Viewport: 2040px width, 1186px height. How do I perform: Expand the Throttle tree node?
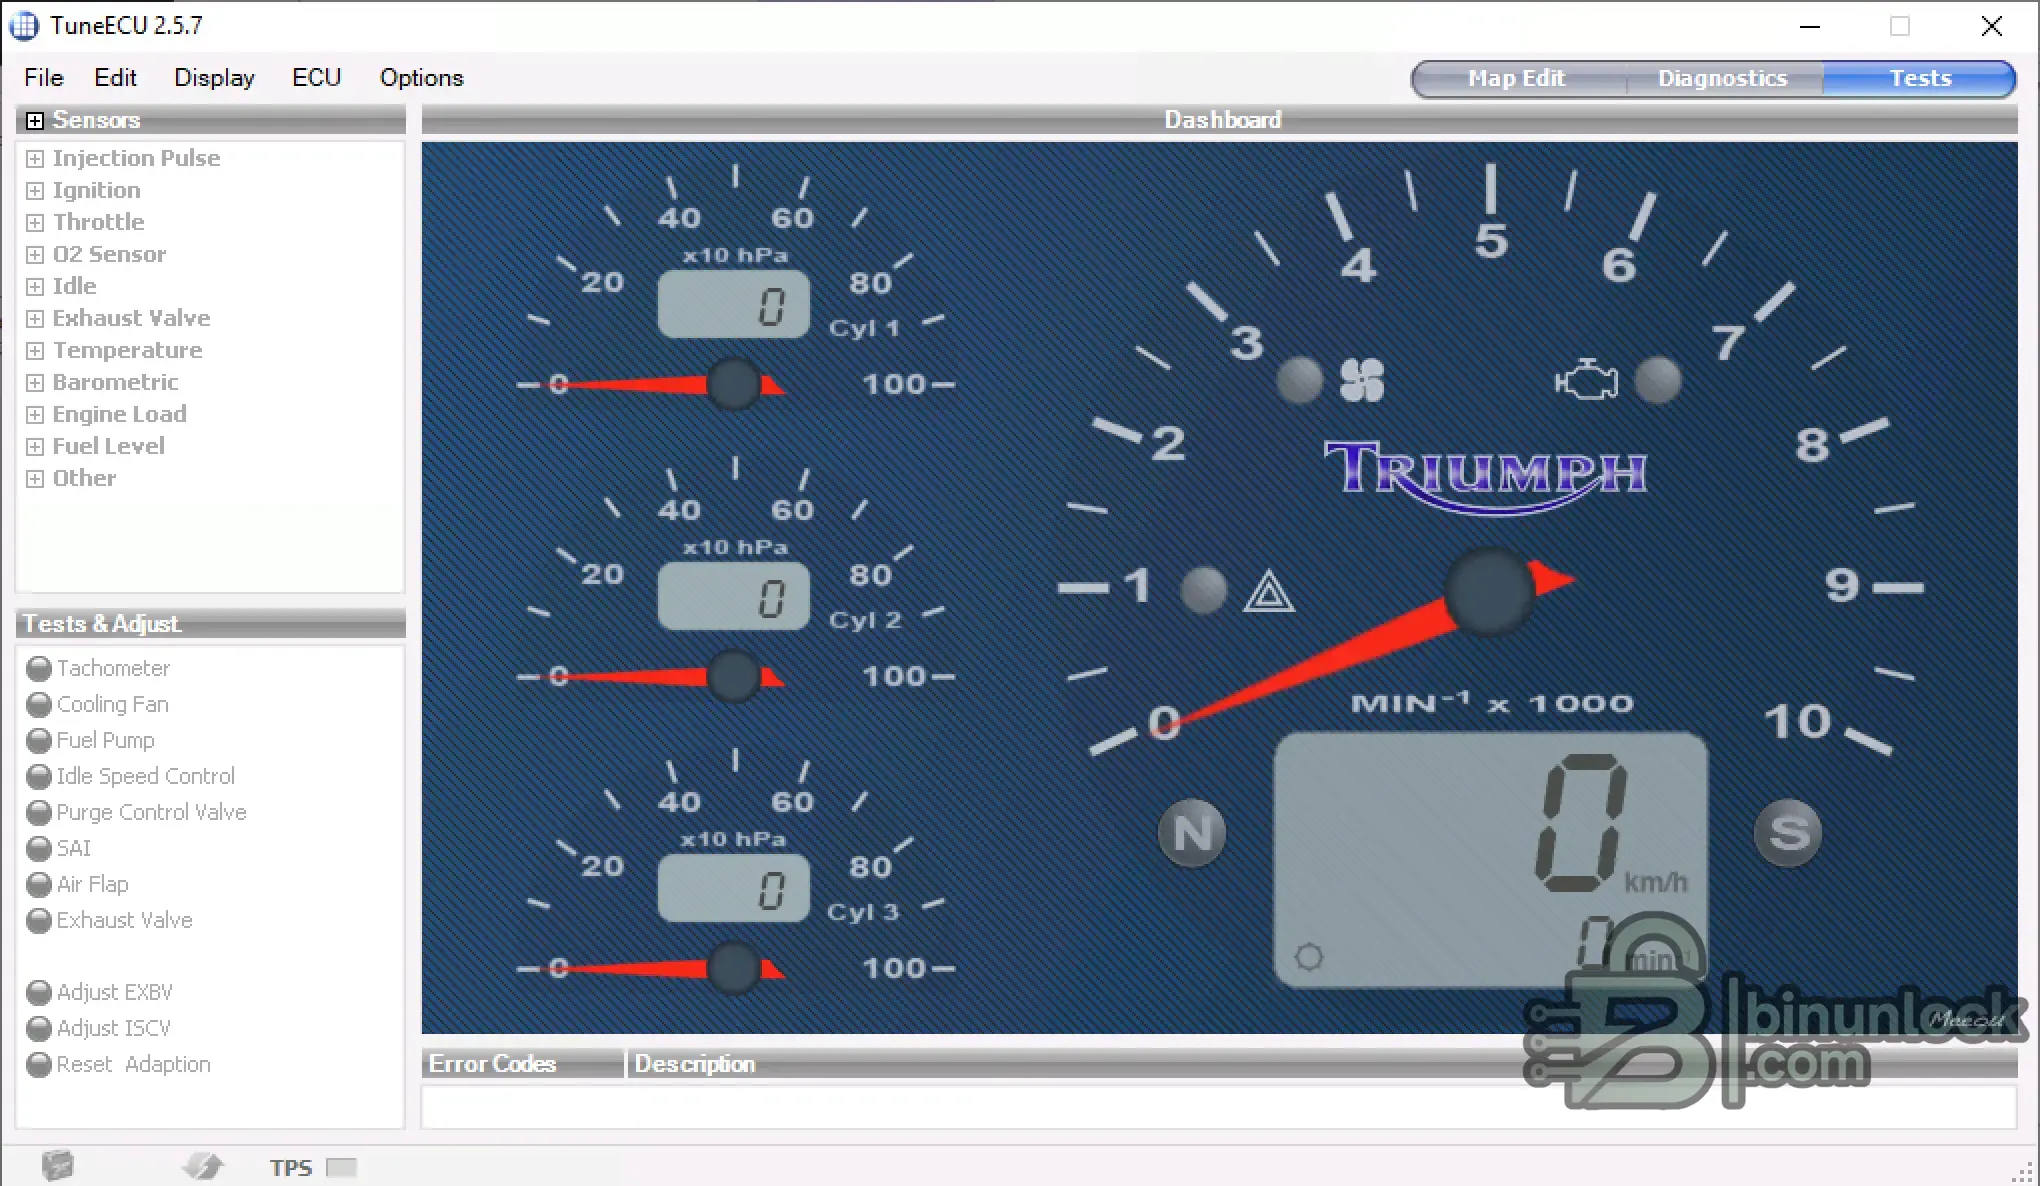tap(35, 222)
